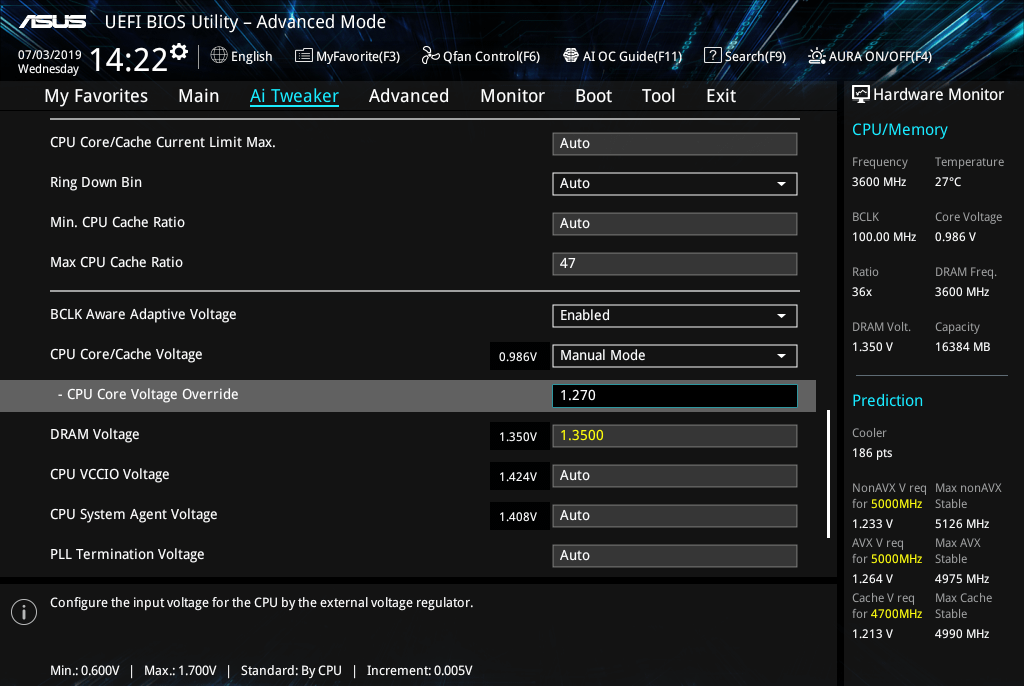The image size is (1024, 686).
Task: Open the Monitor tab
Action: [x=513, y=96]
